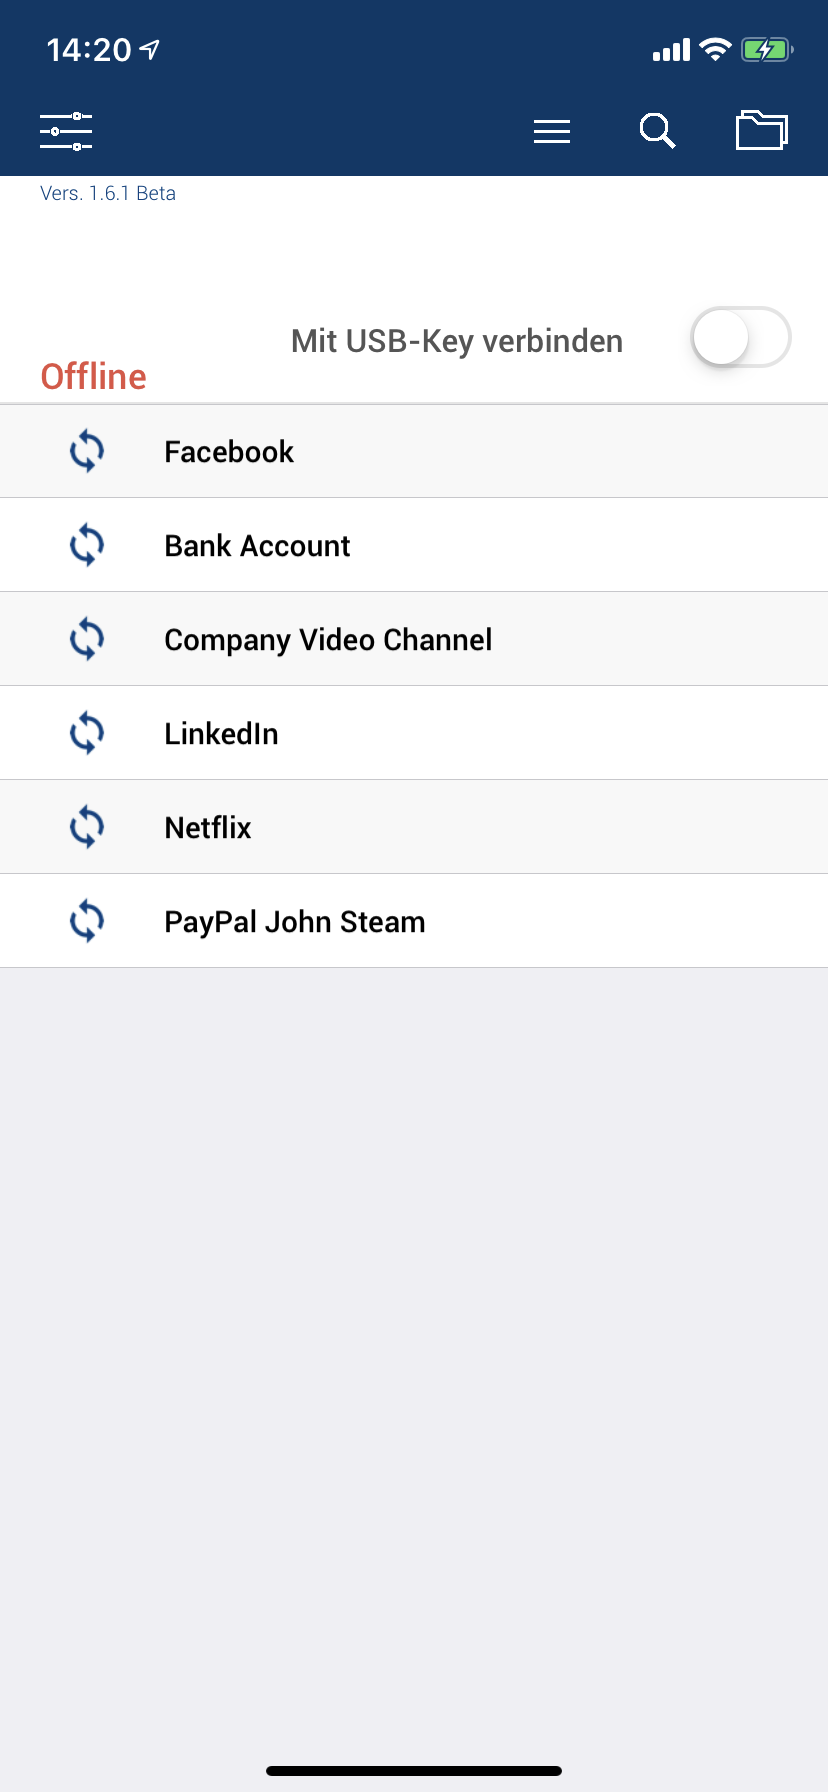This screenshot has height=1792, width=828.
Task: Tap sync icon next to Netflix
Action: 87,827
